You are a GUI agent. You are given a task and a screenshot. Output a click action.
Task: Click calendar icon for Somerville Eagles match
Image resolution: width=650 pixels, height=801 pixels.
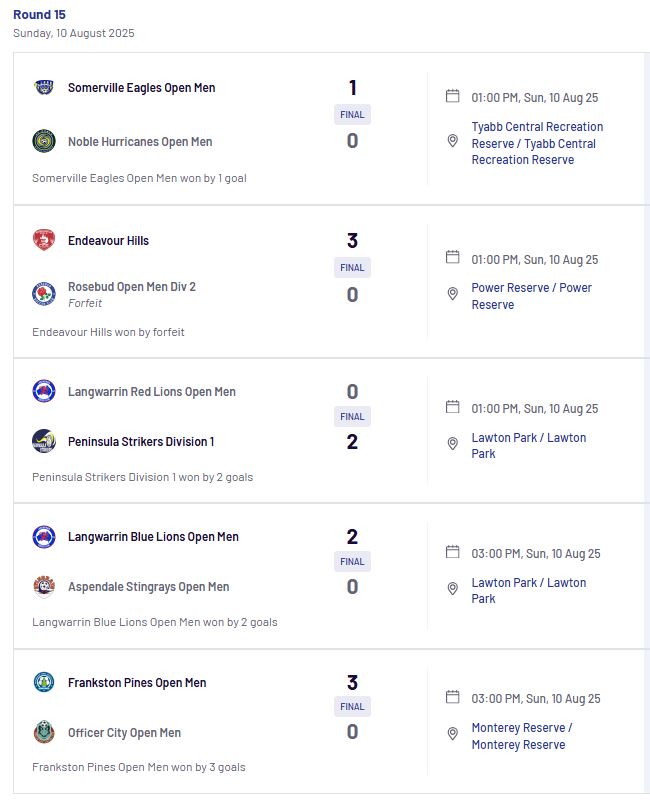[452, 96]
